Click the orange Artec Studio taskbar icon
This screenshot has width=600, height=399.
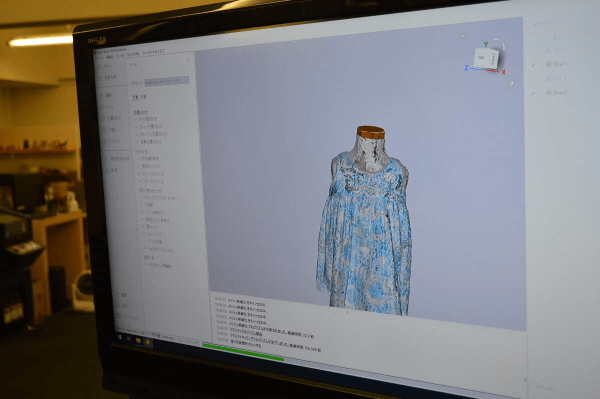147,342
